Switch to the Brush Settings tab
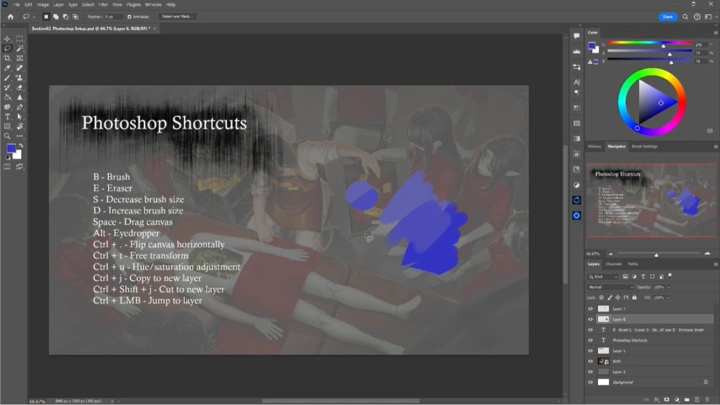The image size is (720, 405). click(x=645, y=146)
